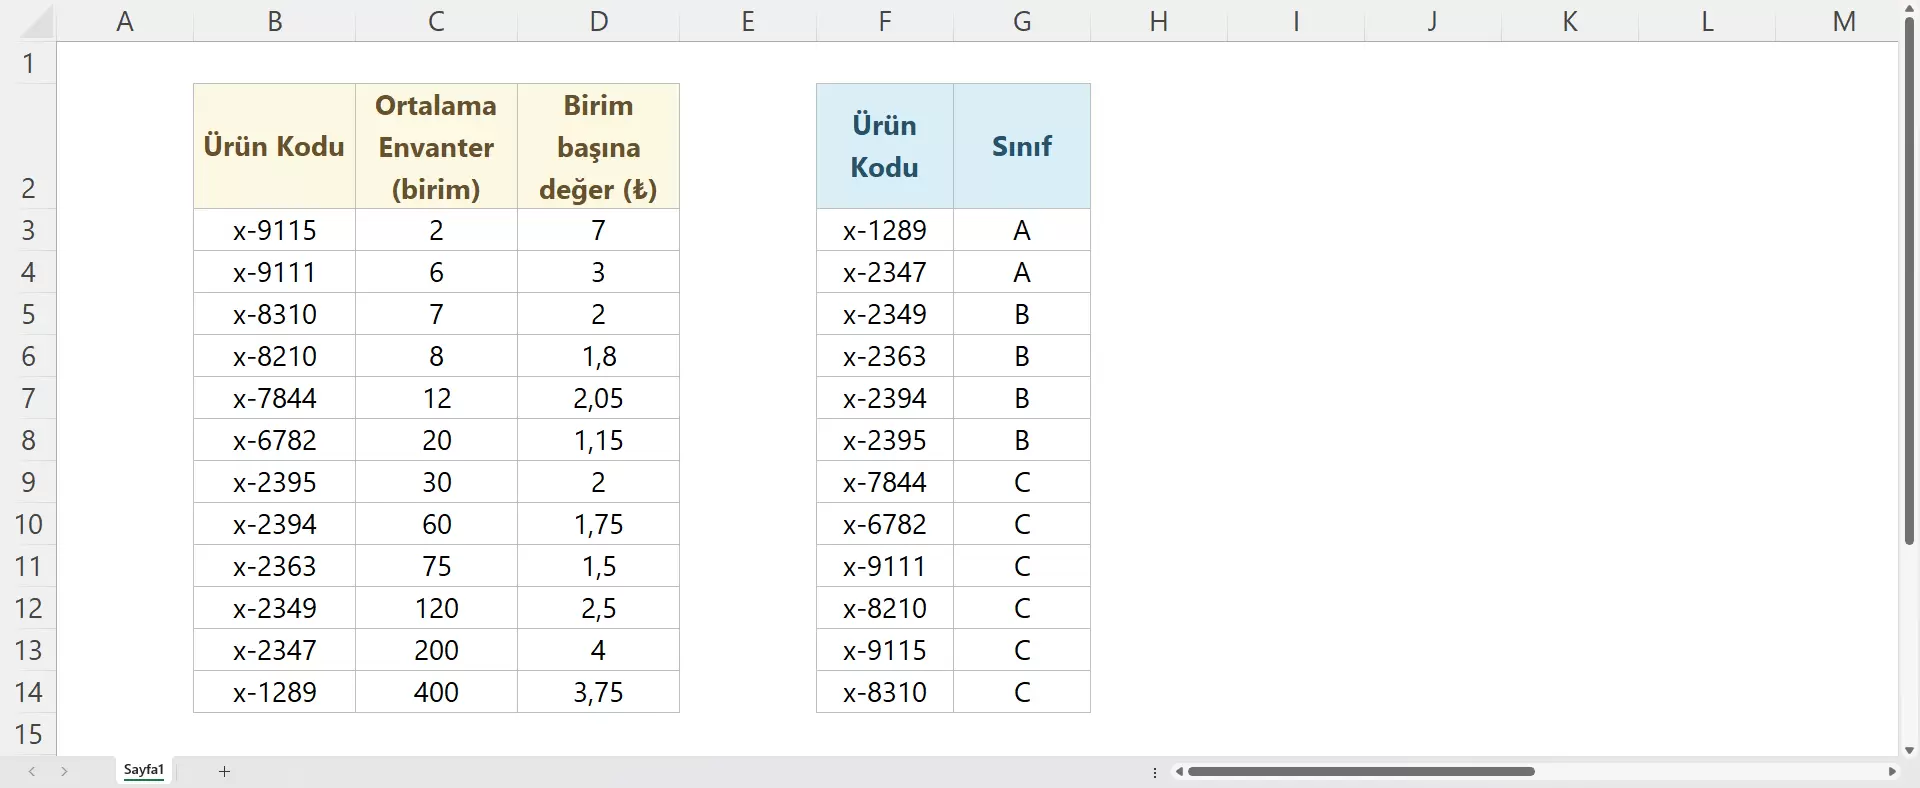Select inventory value 60
Image resolution: width=1920 pixels, height=788 pixels.
(436, 524)
